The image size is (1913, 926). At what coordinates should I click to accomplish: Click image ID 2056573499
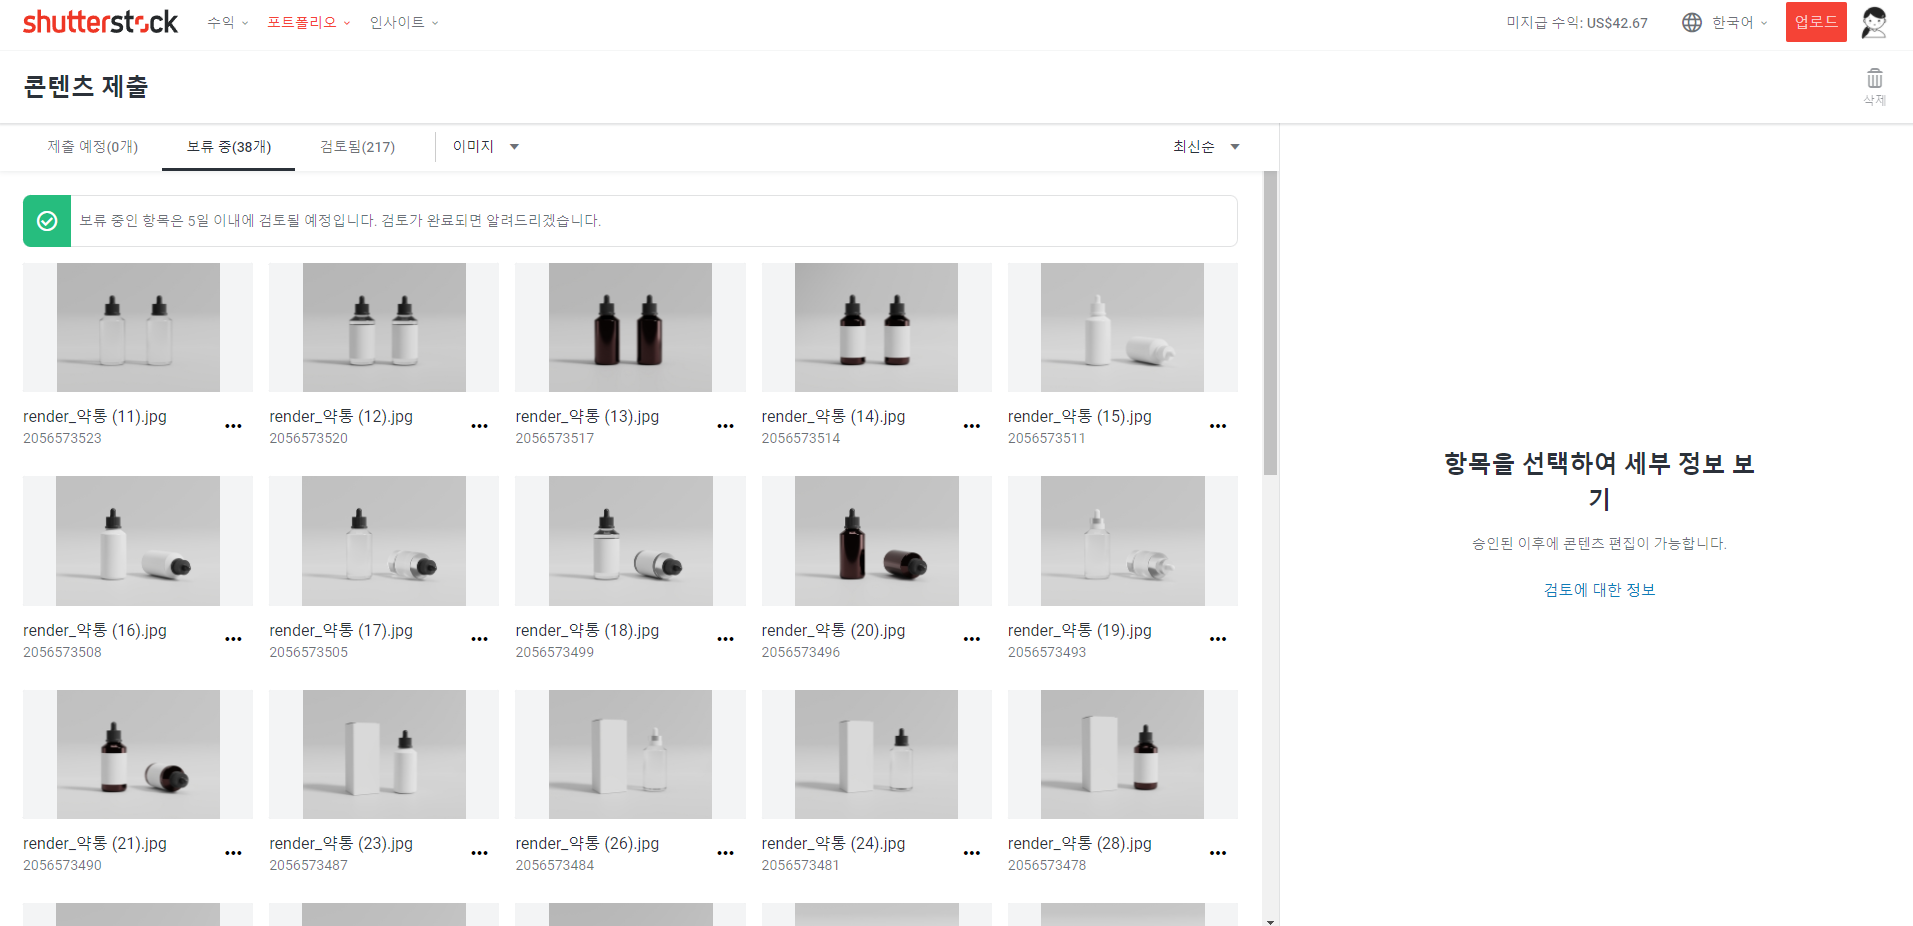click(555, 652)
